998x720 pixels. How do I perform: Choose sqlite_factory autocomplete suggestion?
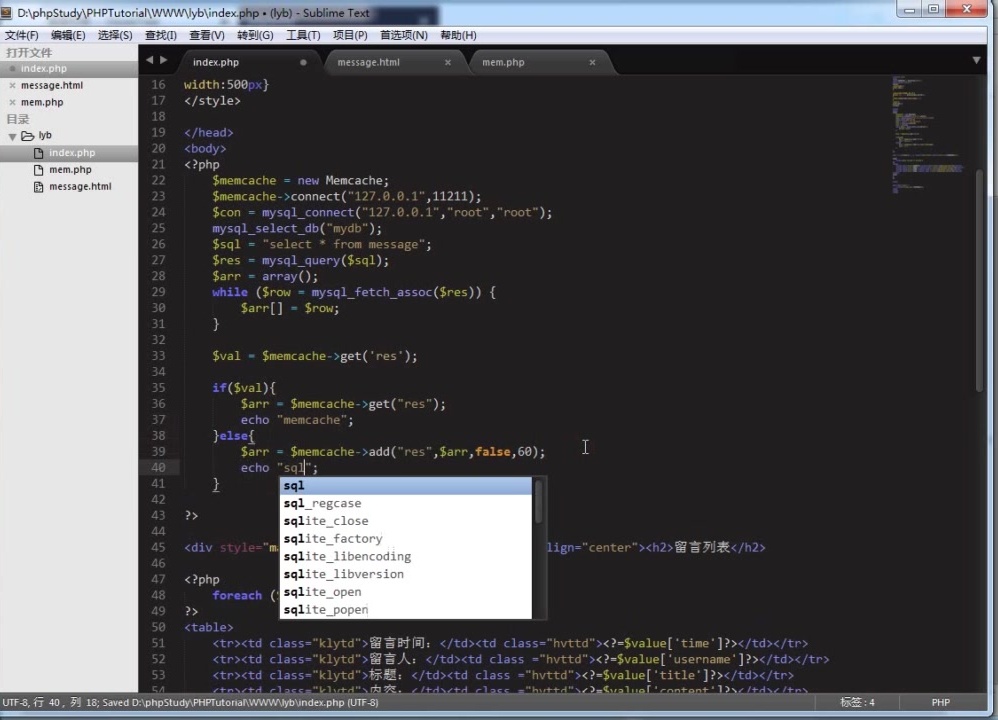(x=405, y=539)
